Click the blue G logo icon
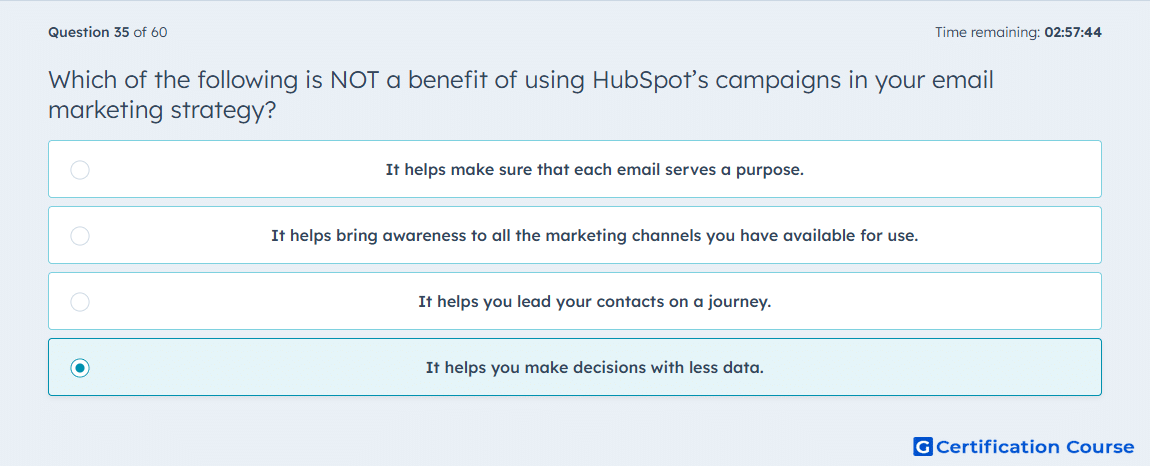Screen dimensions: 1150x466 (923, 446)
